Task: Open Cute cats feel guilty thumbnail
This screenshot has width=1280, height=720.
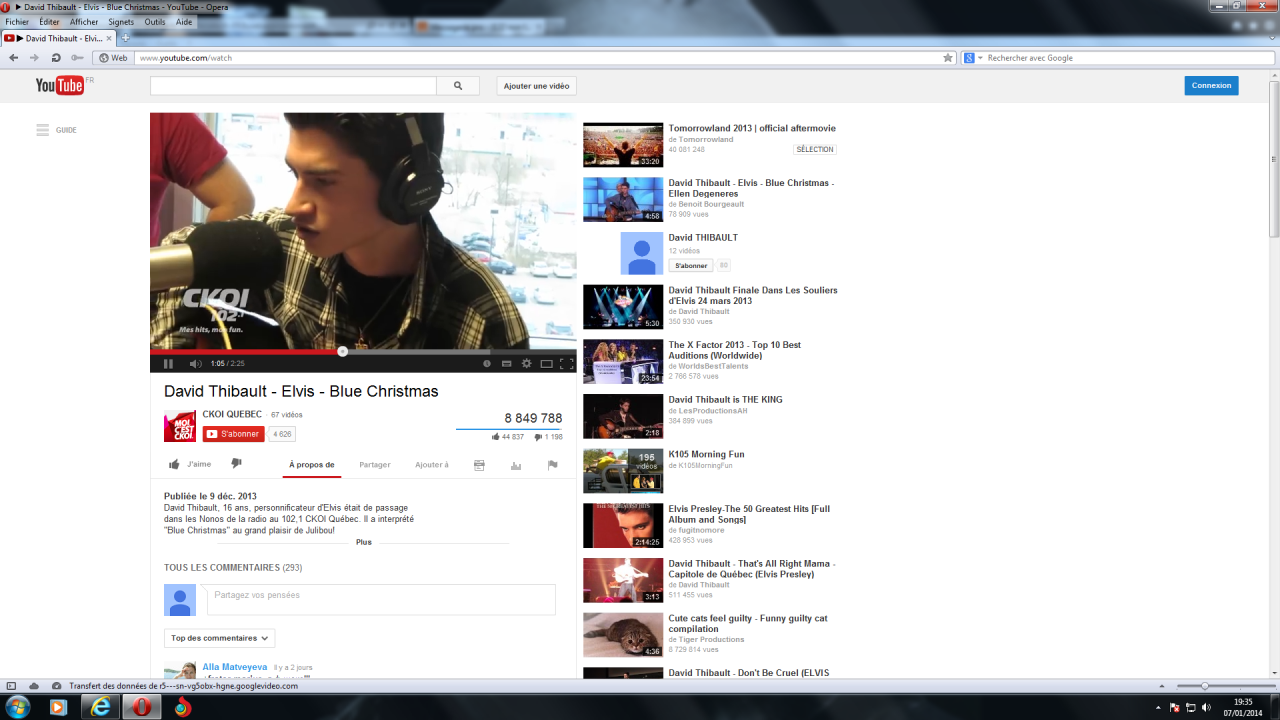Action: pyautogui.click(x=623, y=635)
